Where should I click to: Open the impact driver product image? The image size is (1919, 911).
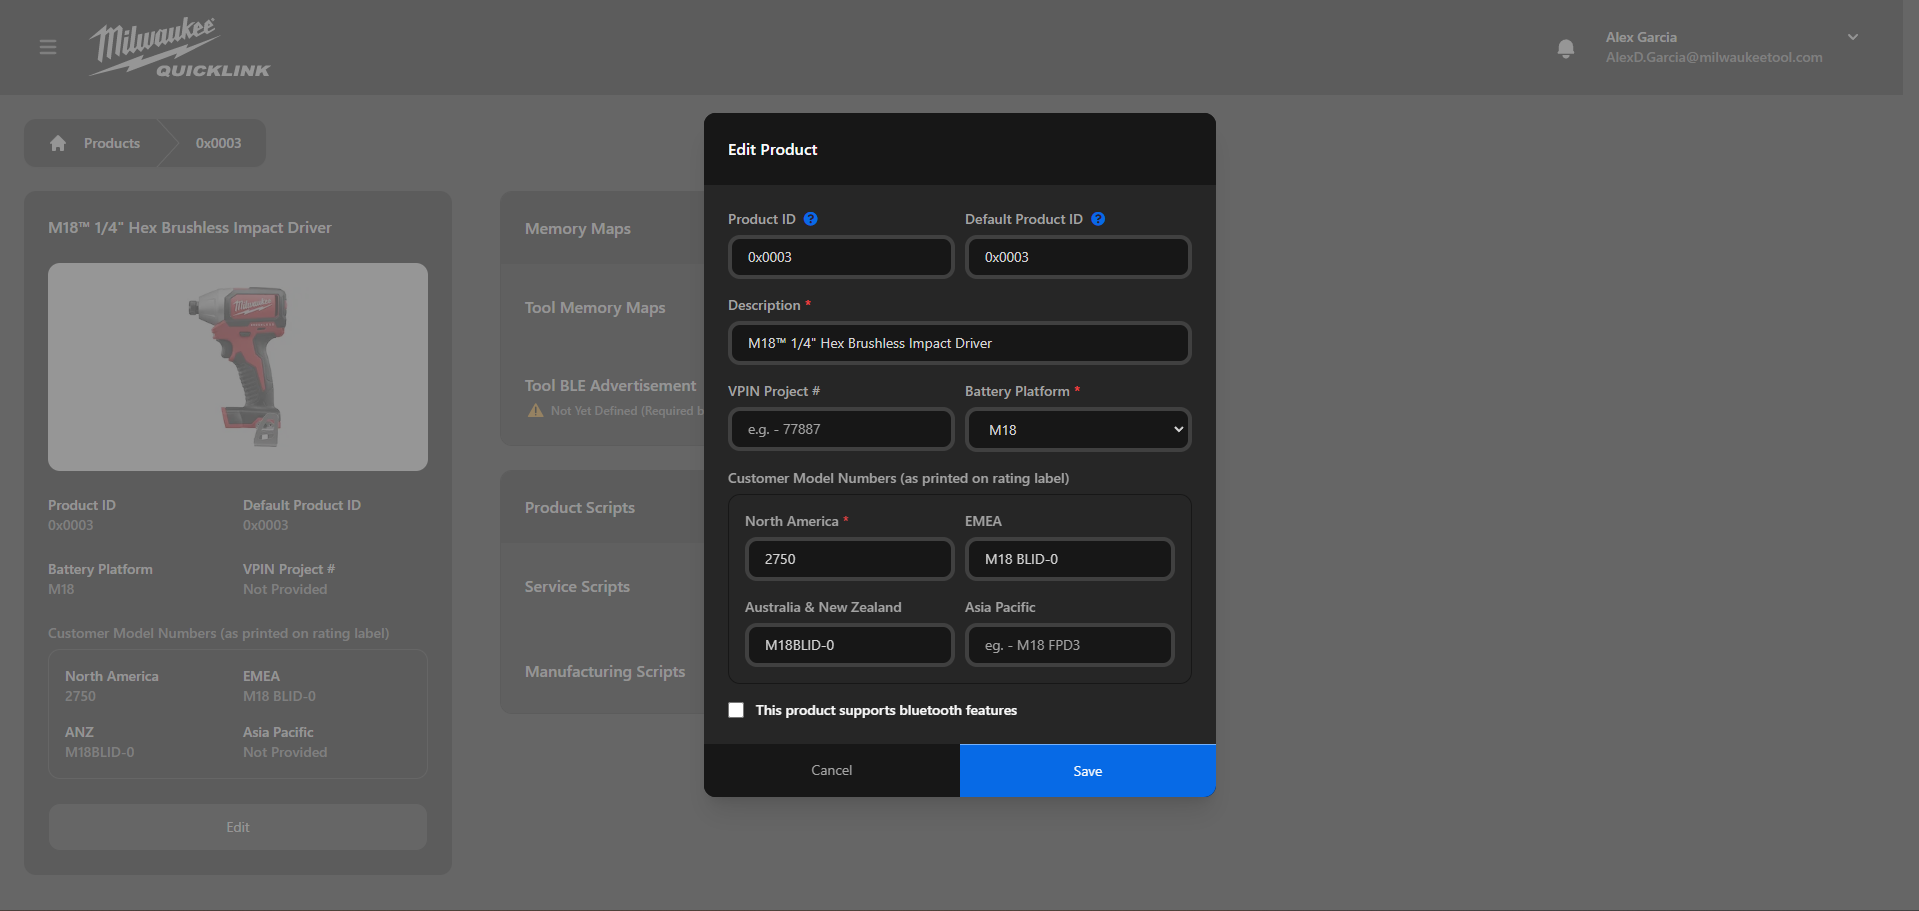coord(238,367)
